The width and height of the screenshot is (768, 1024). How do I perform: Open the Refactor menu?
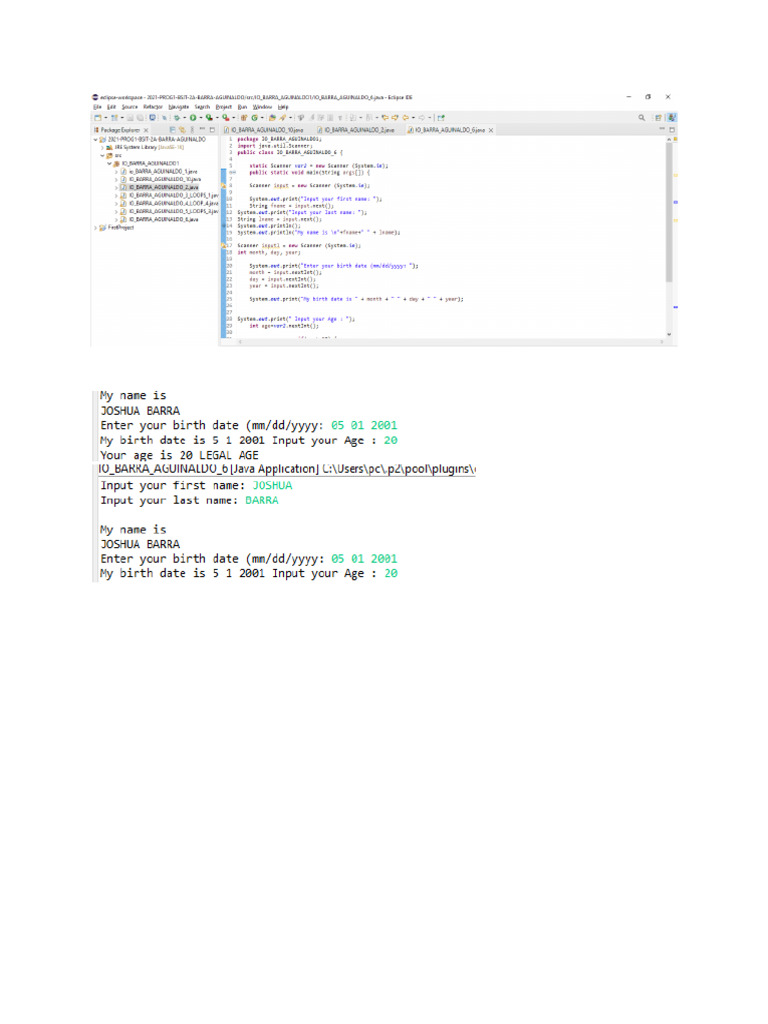point(152,106)
